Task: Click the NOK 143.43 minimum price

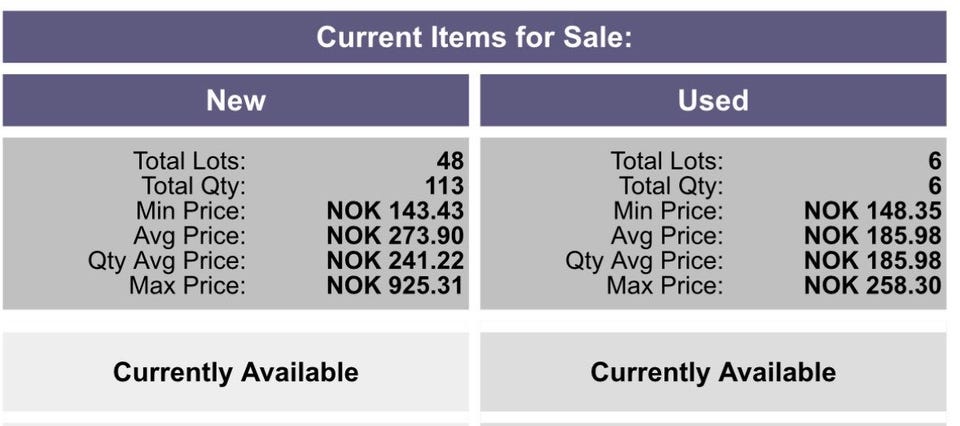Action: 395,211
